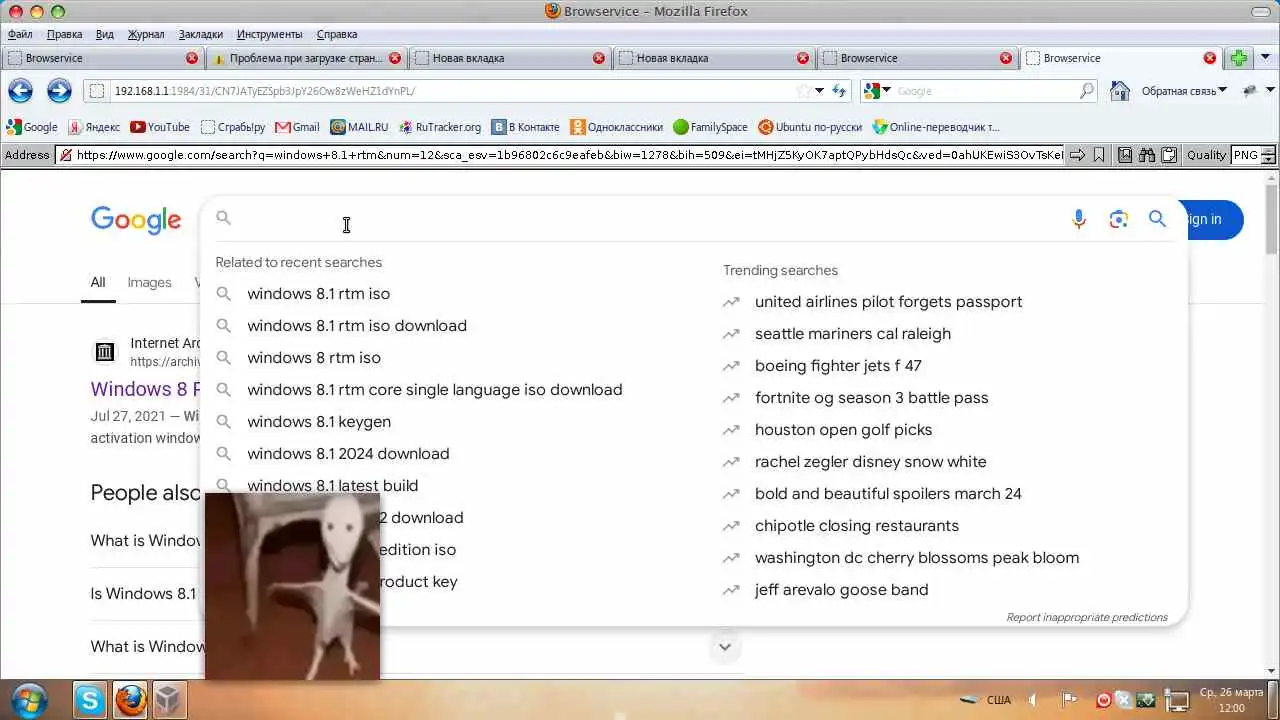This screenshot has width=1280, height=720.
Task: Open new tab with green plus
Action: point(1239,58)
